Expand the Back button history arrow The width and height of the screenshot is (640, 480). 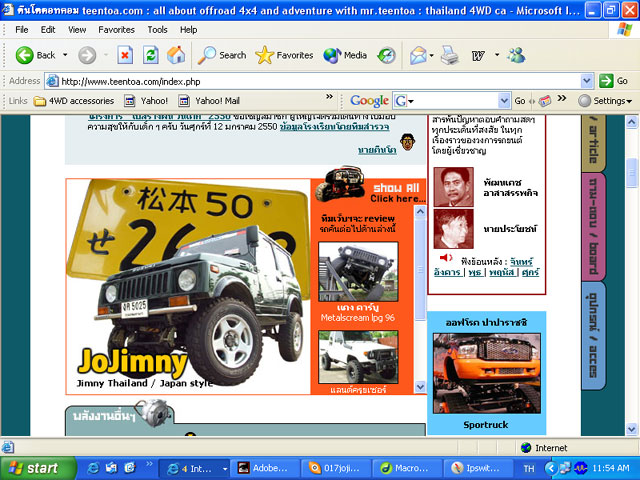(x=67, y=55)
